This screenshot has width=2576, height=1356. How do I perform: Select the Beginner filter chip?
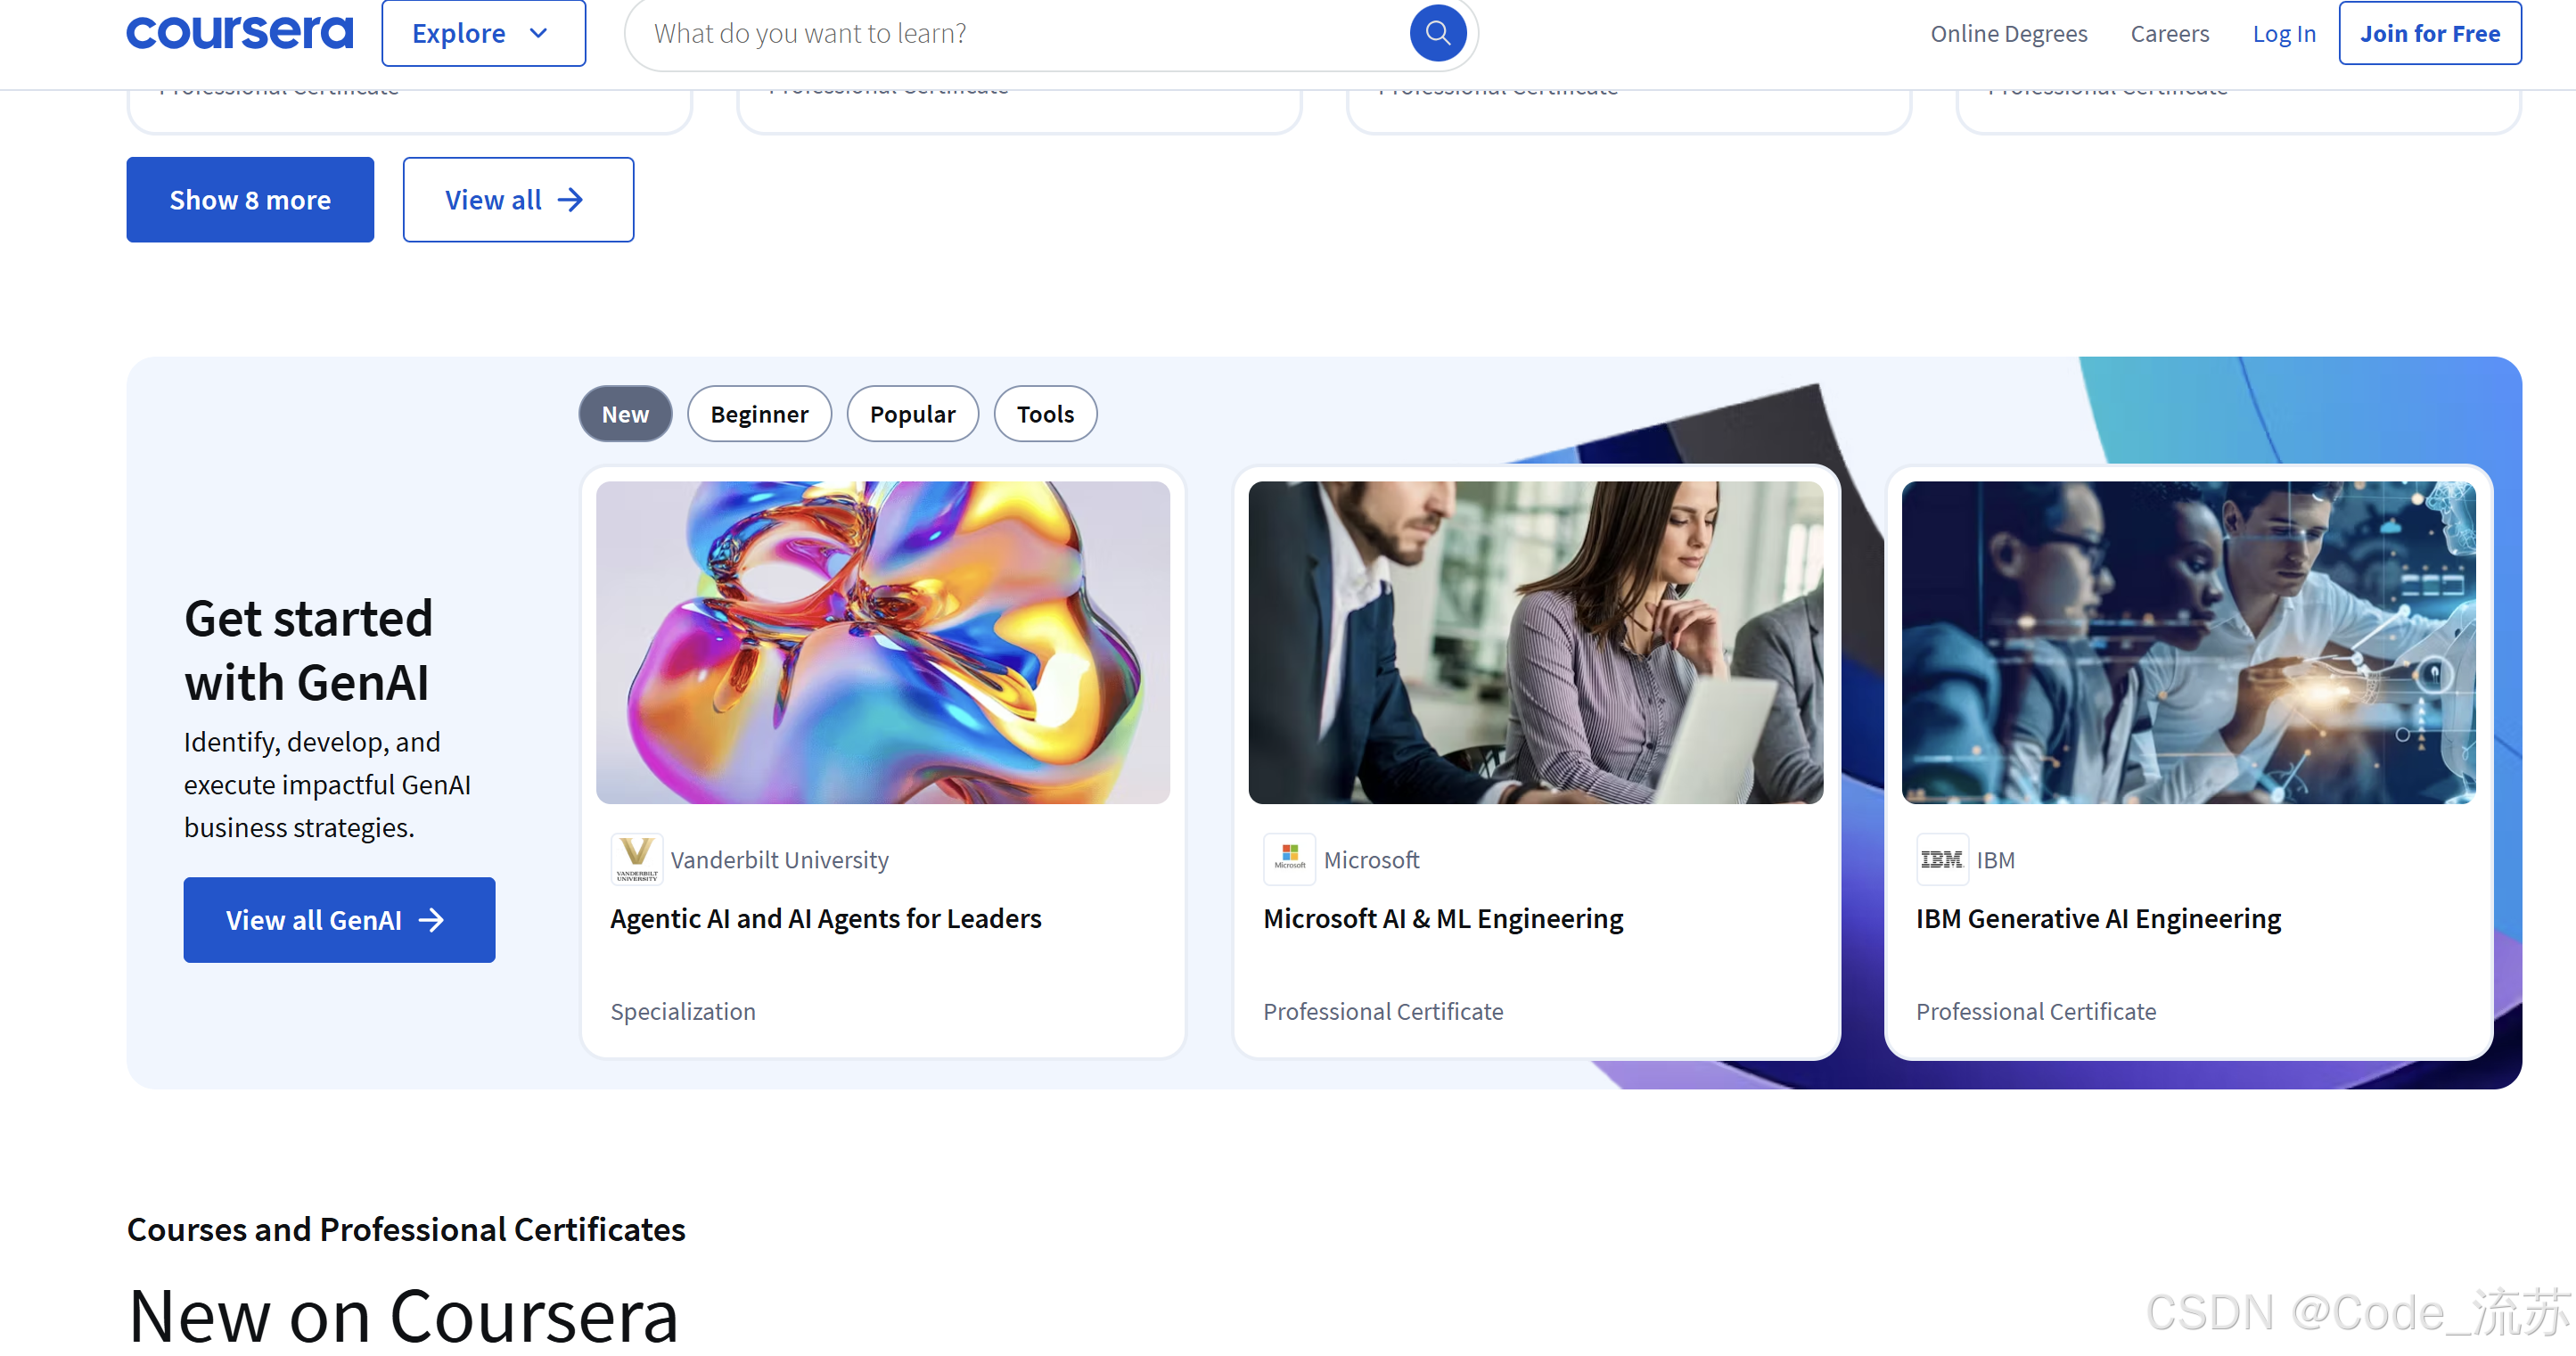[759, 414]
